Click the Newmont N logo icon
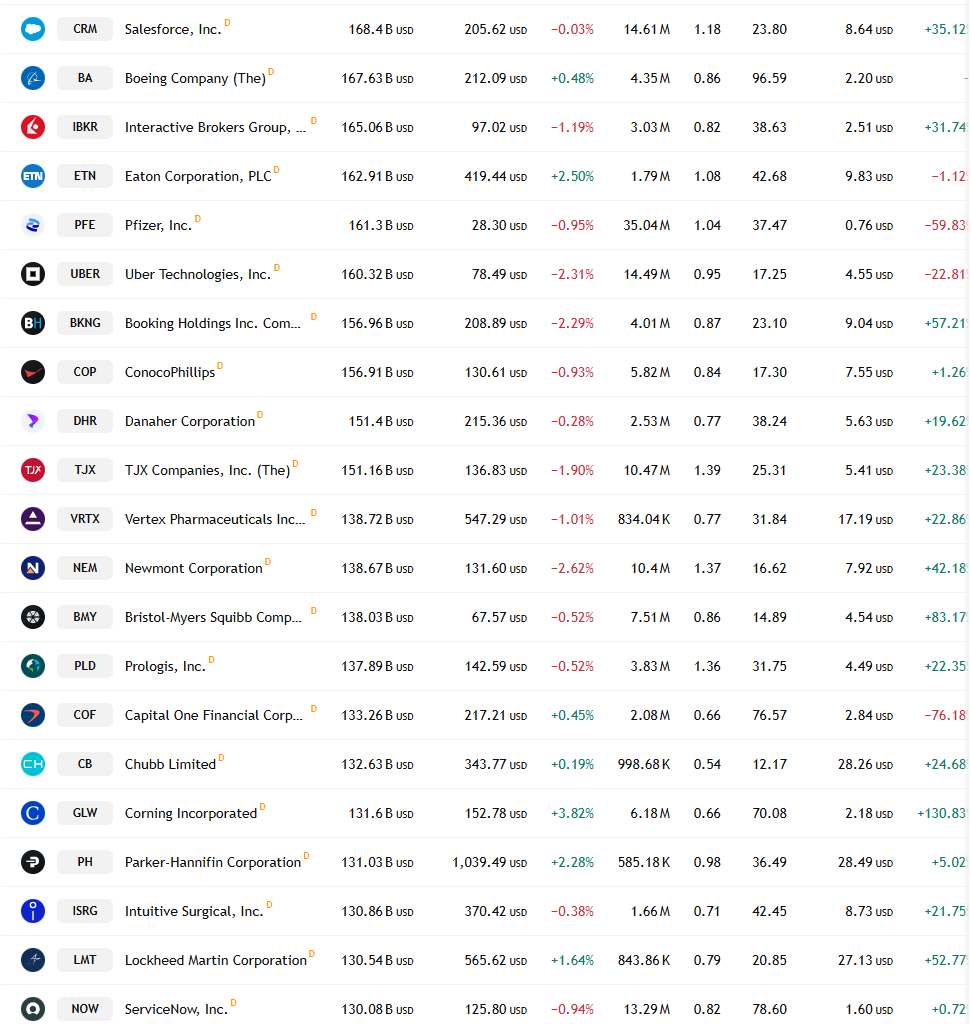The image size is (972, 1024). 33,568
